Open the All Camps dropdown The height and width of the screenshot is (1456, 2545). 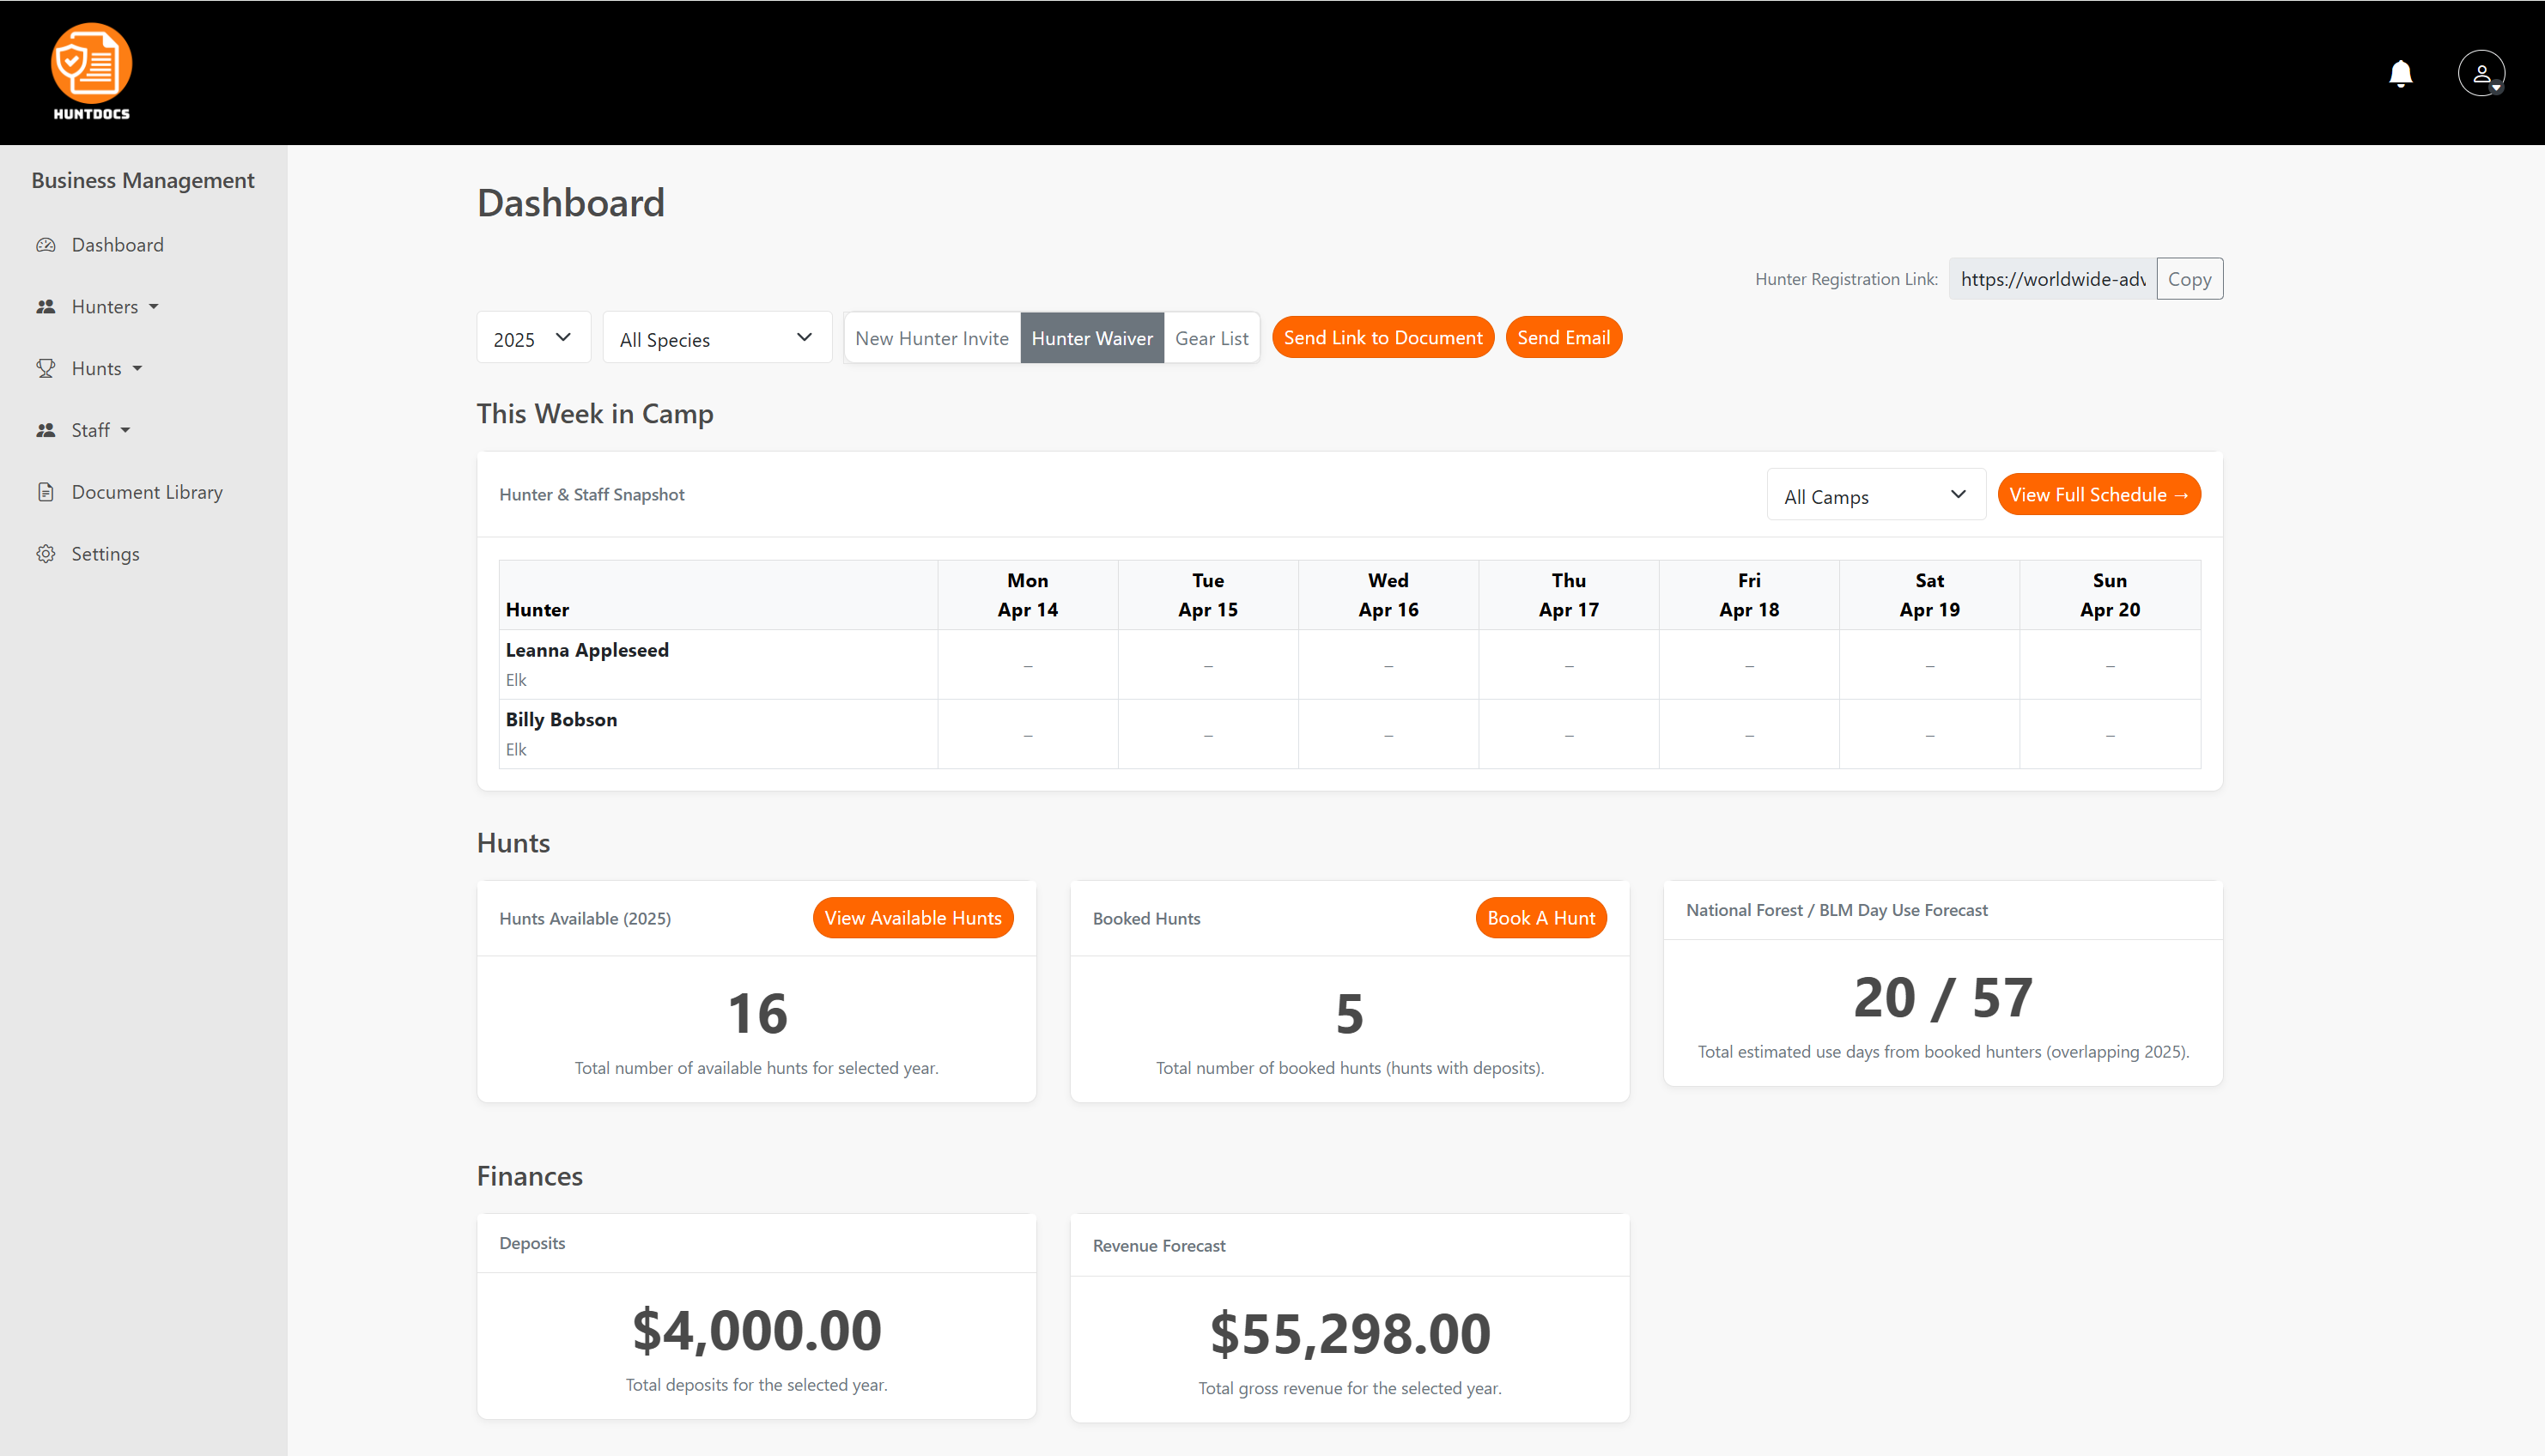(x=1875, y=494)
